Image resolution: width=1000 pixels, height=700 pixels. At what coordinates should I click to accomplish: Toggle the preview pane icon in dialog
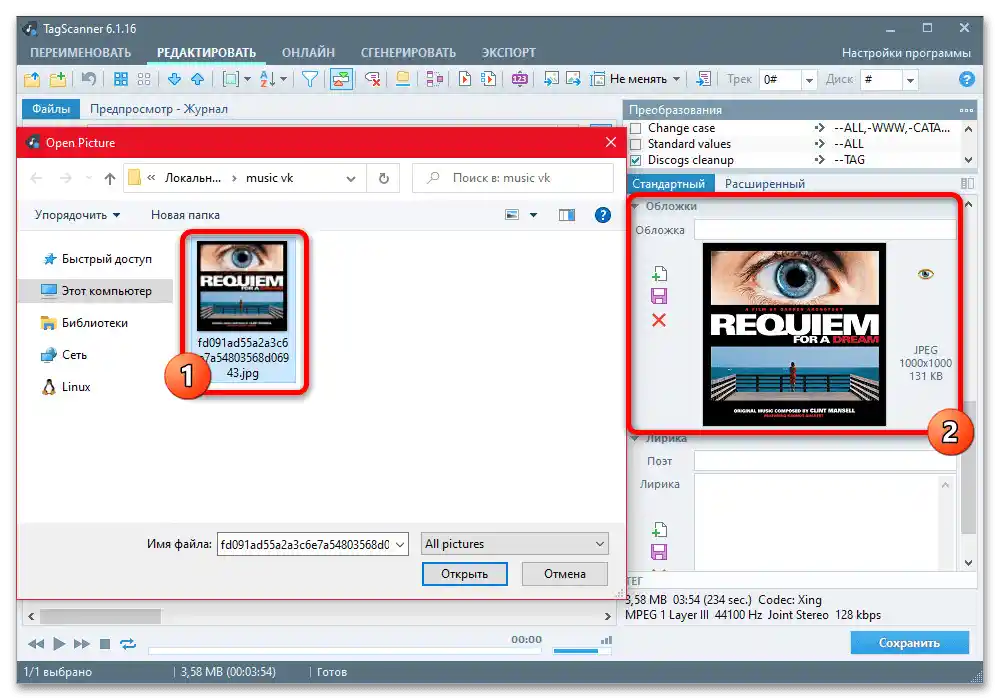coord(566,215)
